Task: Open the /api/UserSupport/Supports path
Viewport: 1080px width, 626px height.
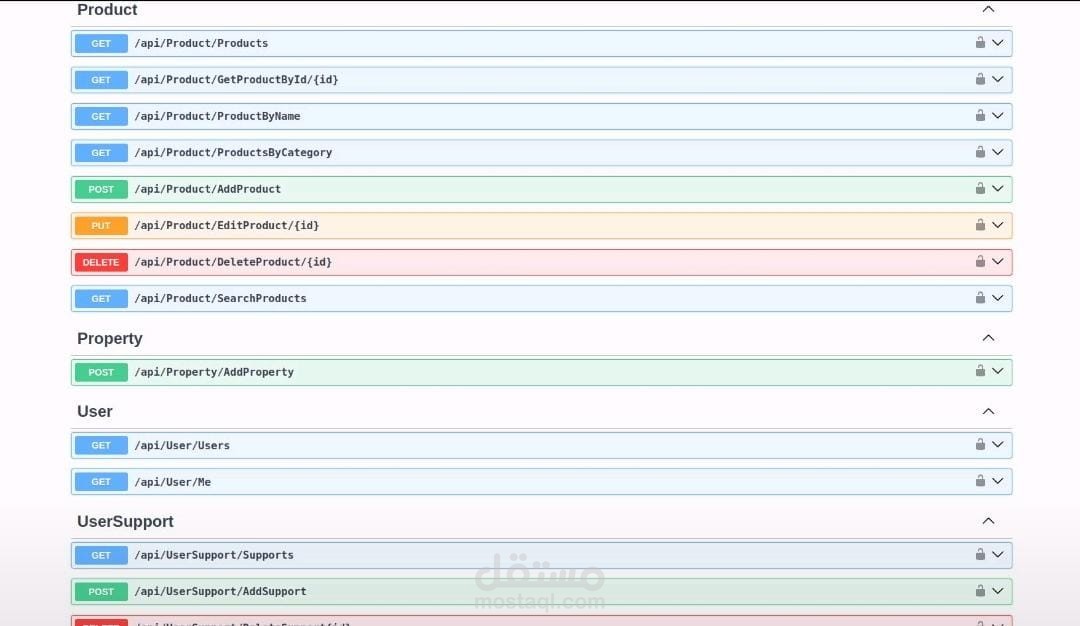Action: (x=214, y=555)
